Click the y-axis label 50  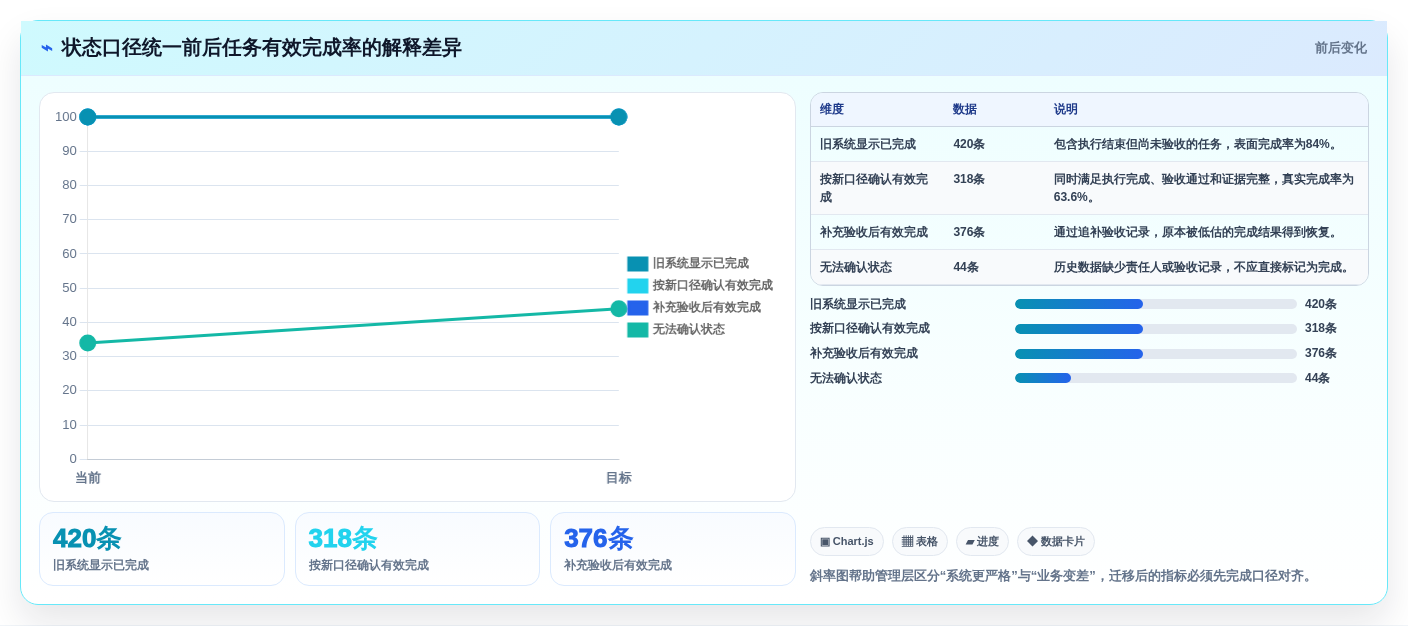pos(69,288)
